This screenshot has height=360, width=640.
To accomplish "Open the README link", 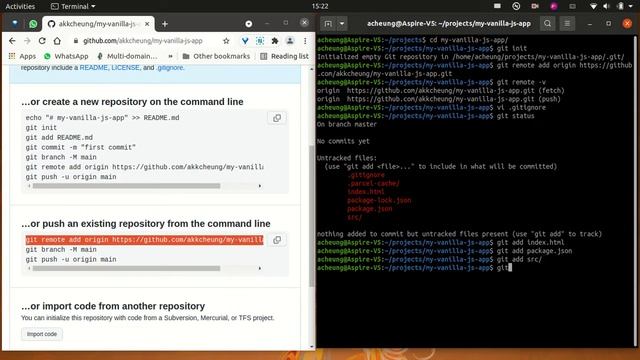I will [93, 68].
